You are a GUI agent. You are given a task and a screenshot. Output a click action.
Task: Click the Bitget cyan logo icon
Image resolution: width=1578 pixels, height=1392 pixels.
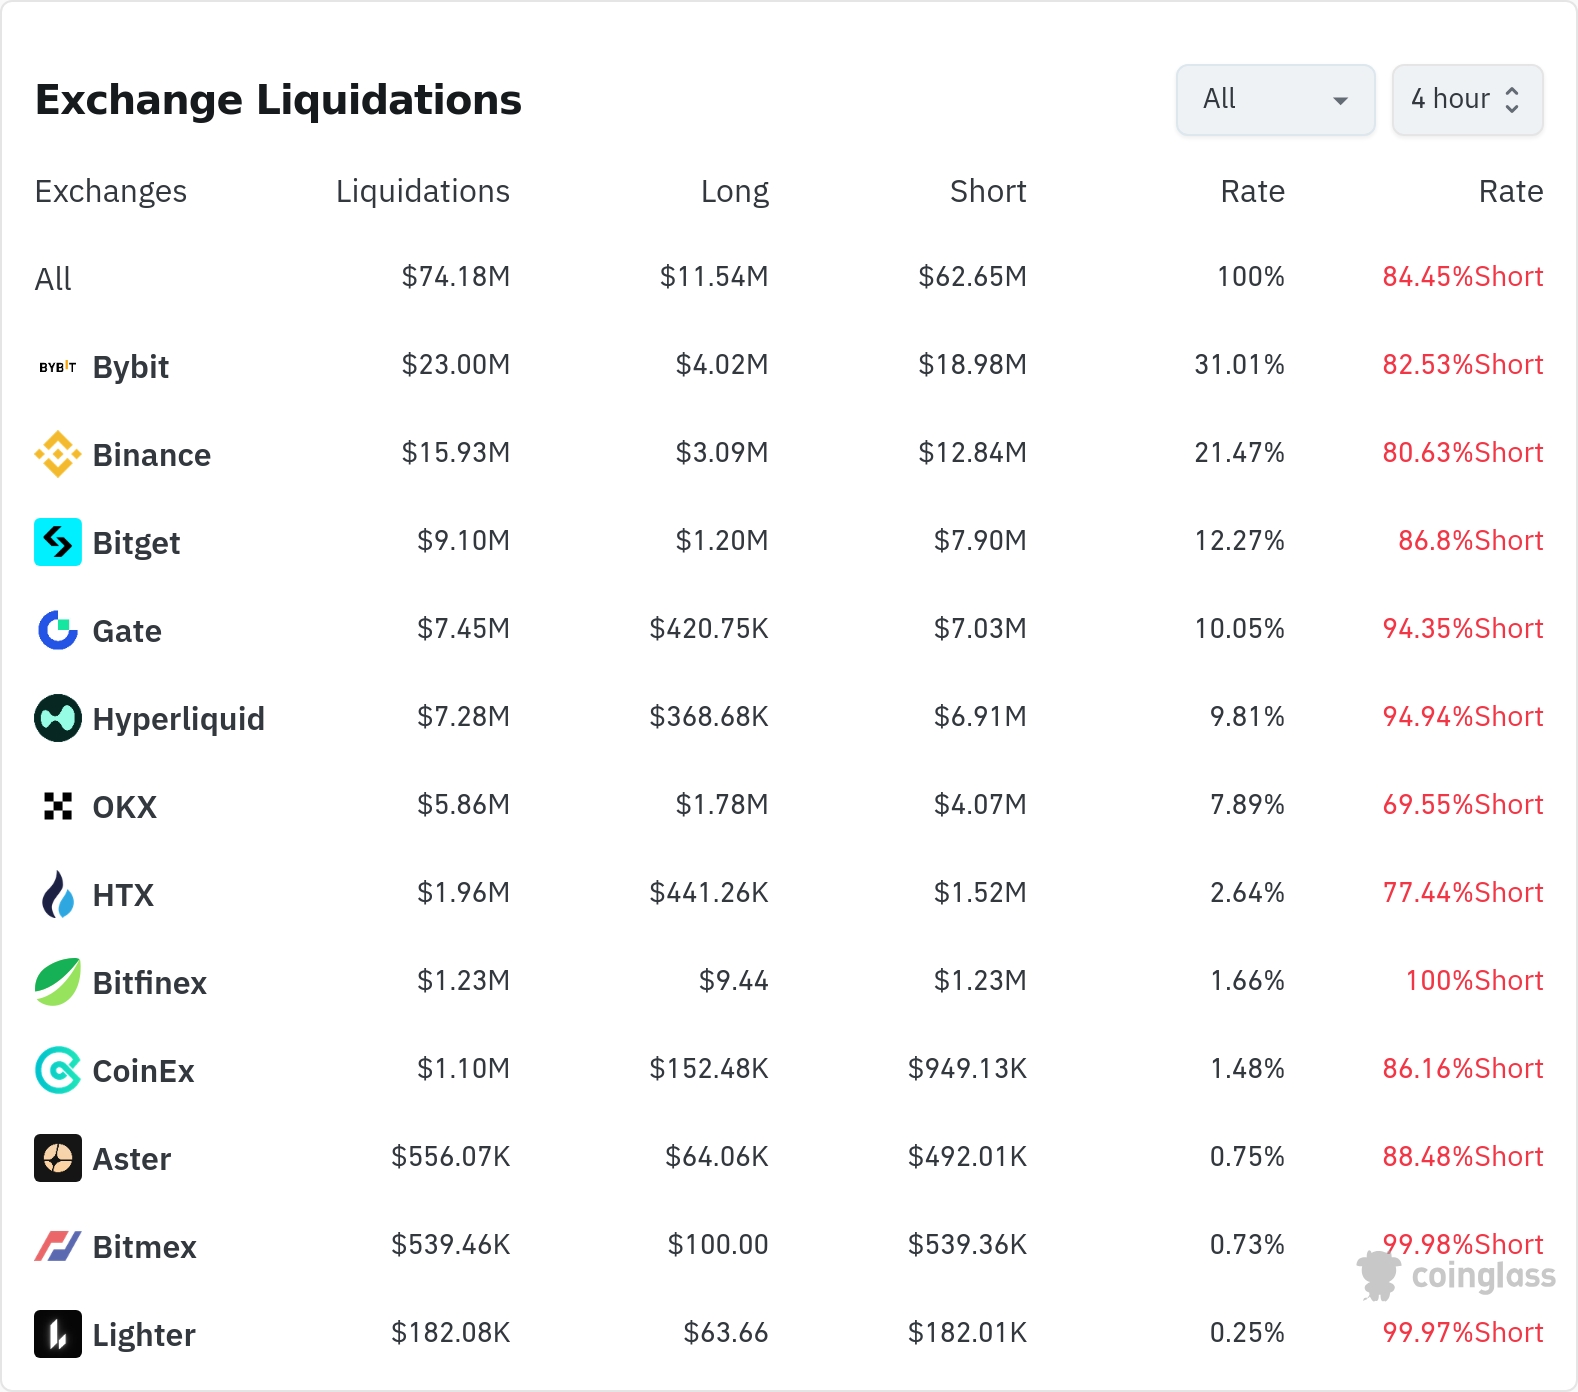[58, 542]
